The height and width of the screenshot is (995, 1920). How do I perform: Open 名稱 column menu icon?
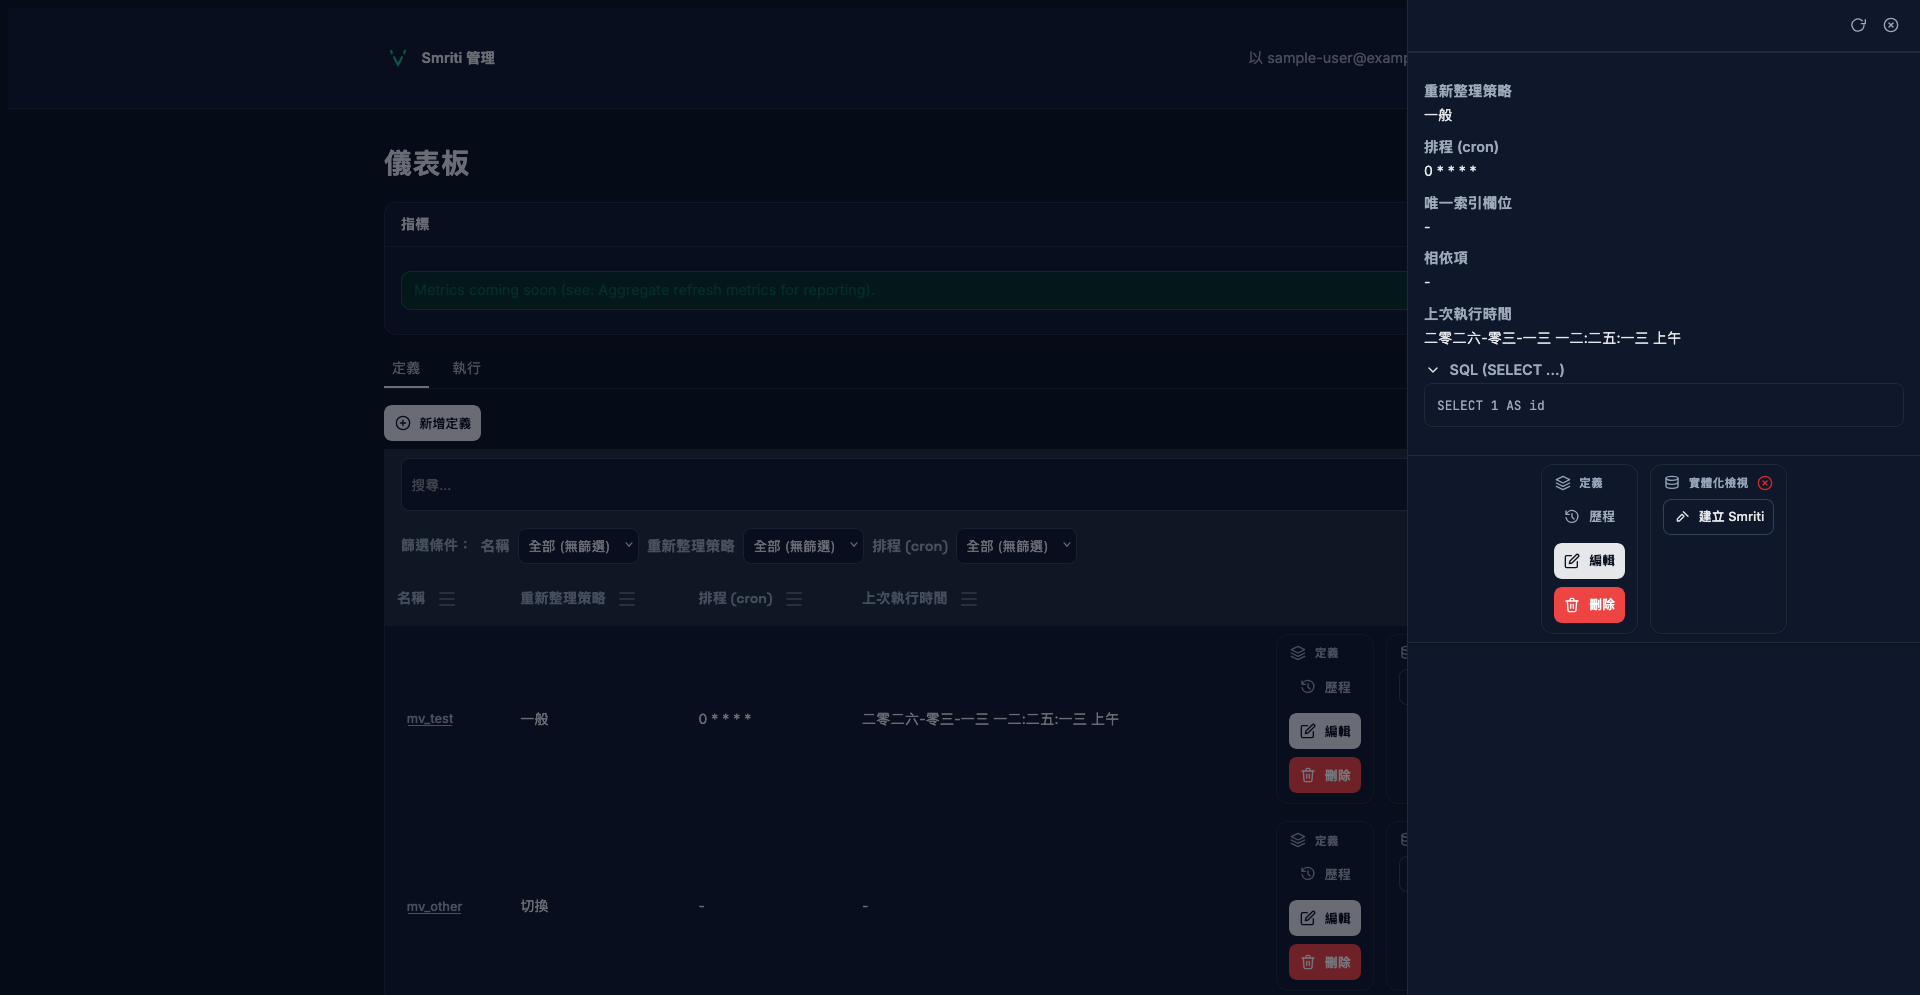click(x=447, y=599)
